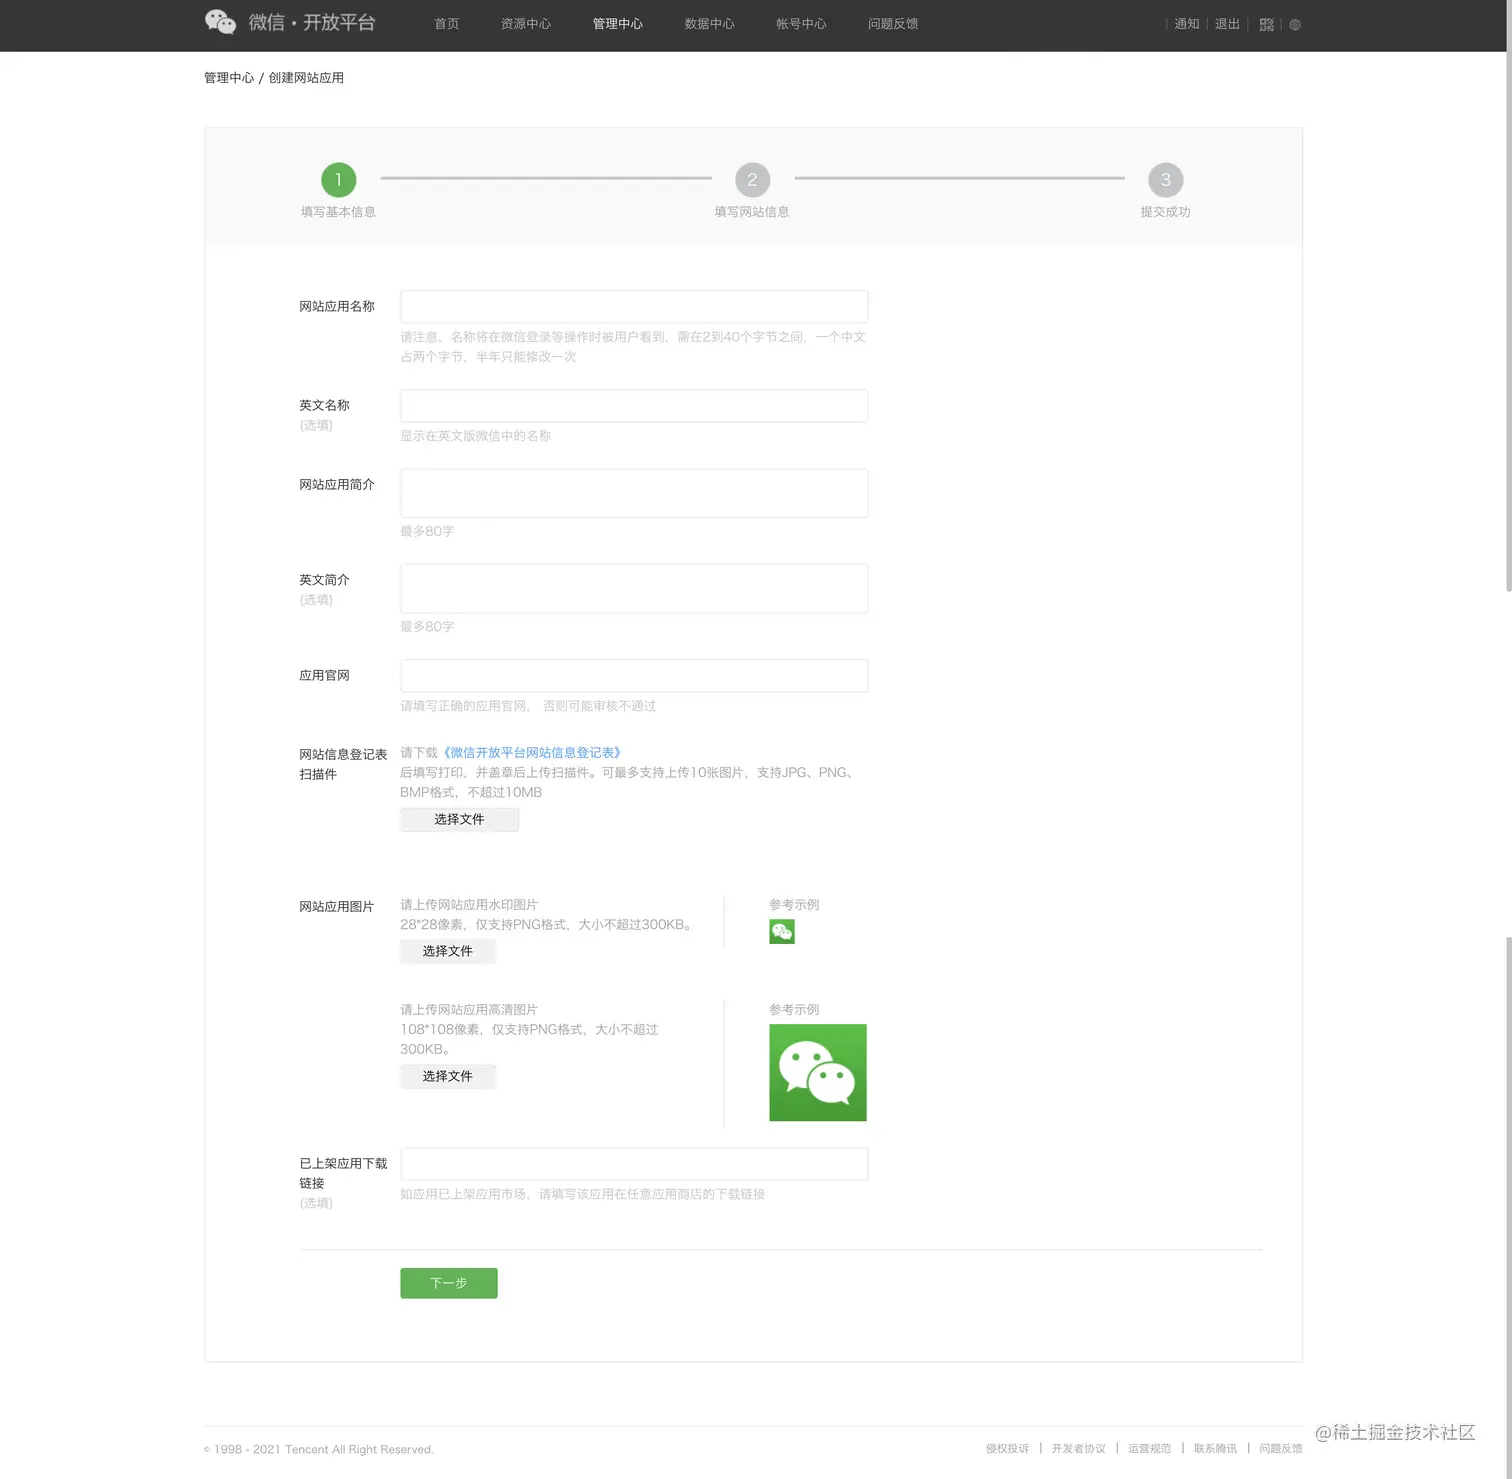Click 选择文件 for the 108*108 HD image
Viewport: 1512px width, 1479px height.
click(447, 1076)
